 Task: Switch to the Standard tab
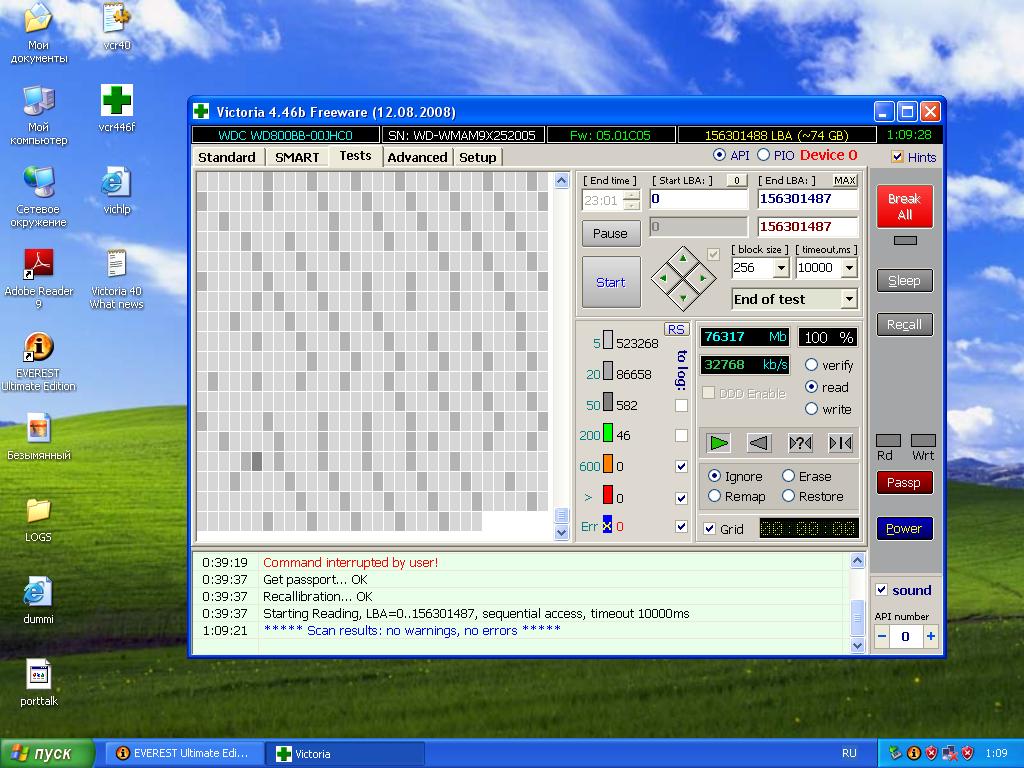(x=227, y=157)
